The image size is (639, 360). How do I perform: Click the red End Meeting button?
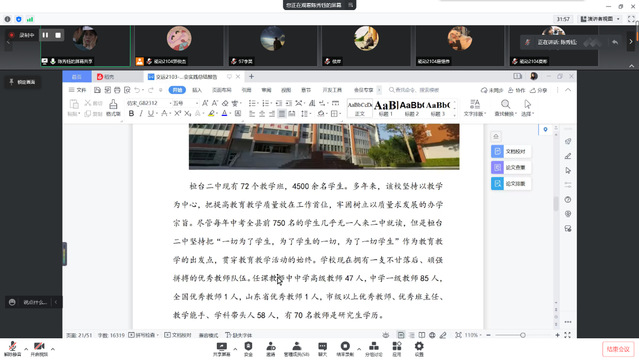[618, 349]
